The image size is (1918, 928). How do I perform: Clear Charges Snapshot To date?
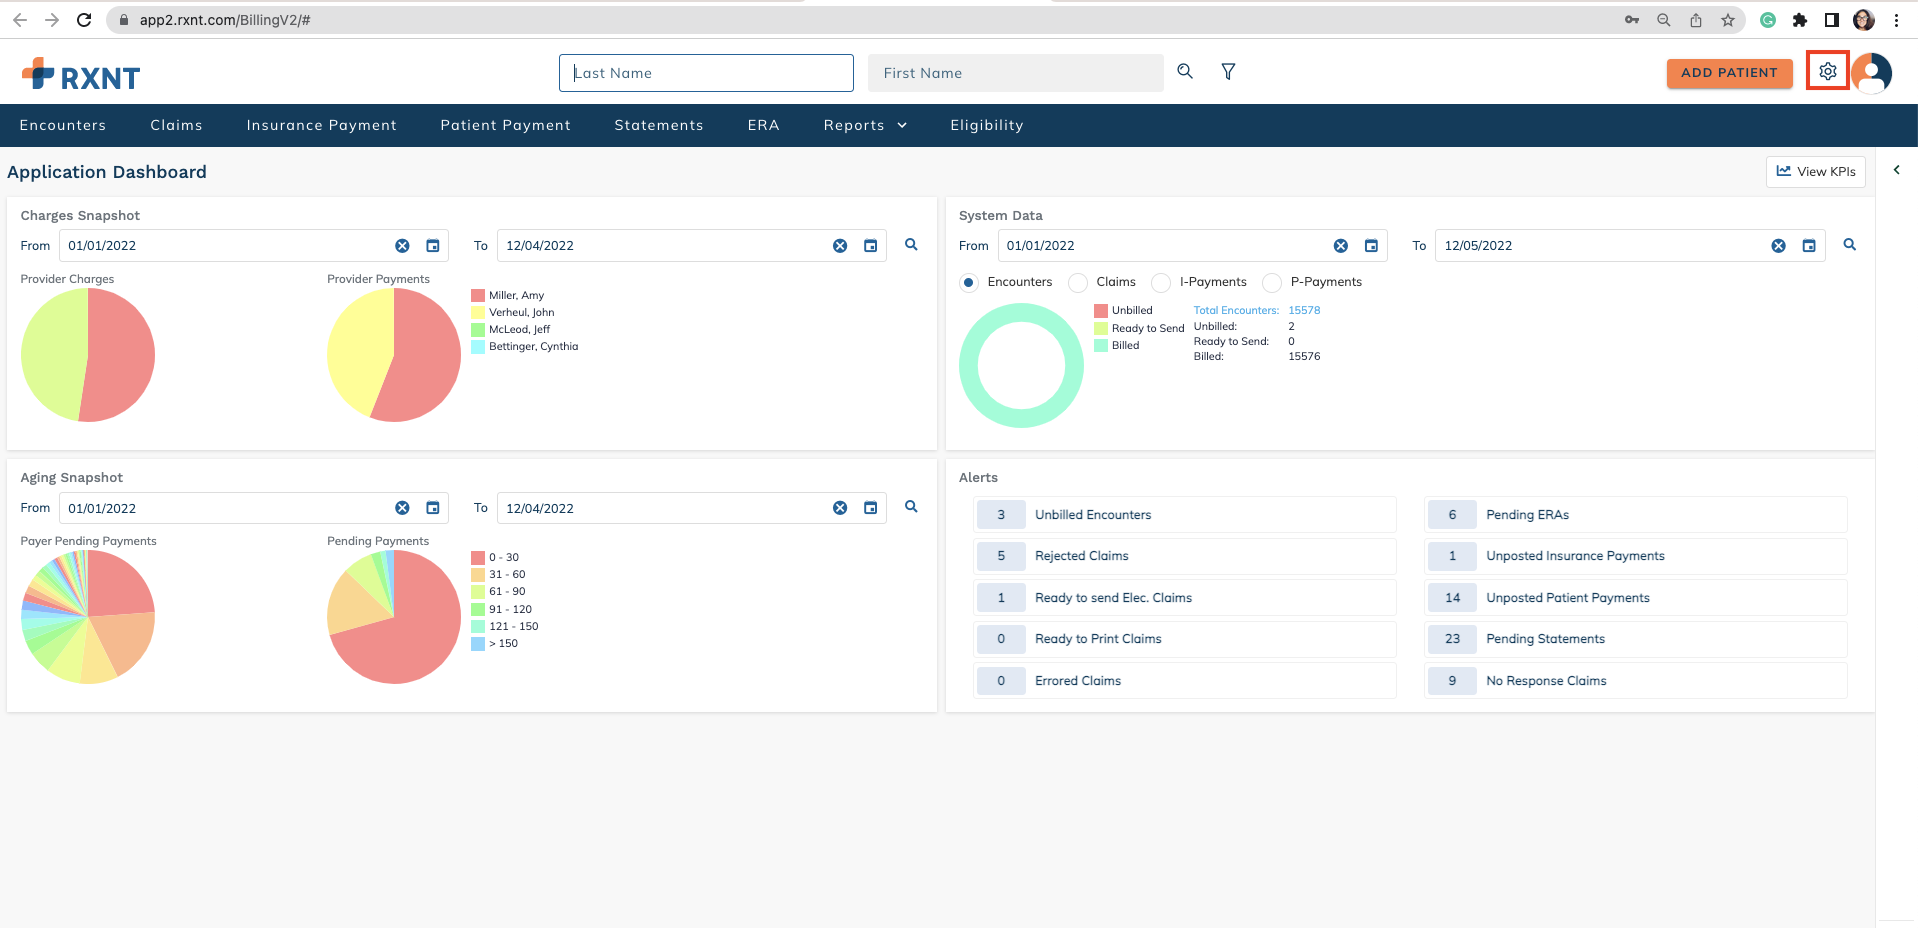(x=840, y=246)
